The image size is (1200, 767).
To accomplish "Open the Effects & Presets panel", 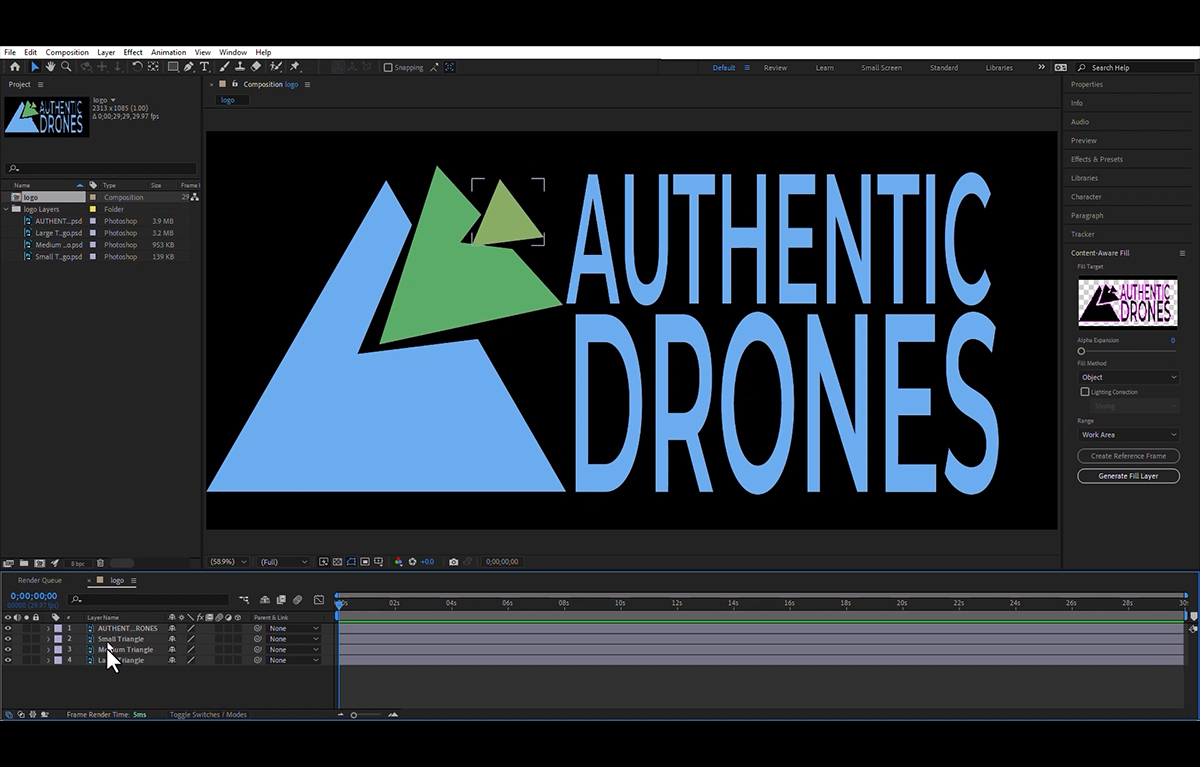I will [x=1097, y=159].
